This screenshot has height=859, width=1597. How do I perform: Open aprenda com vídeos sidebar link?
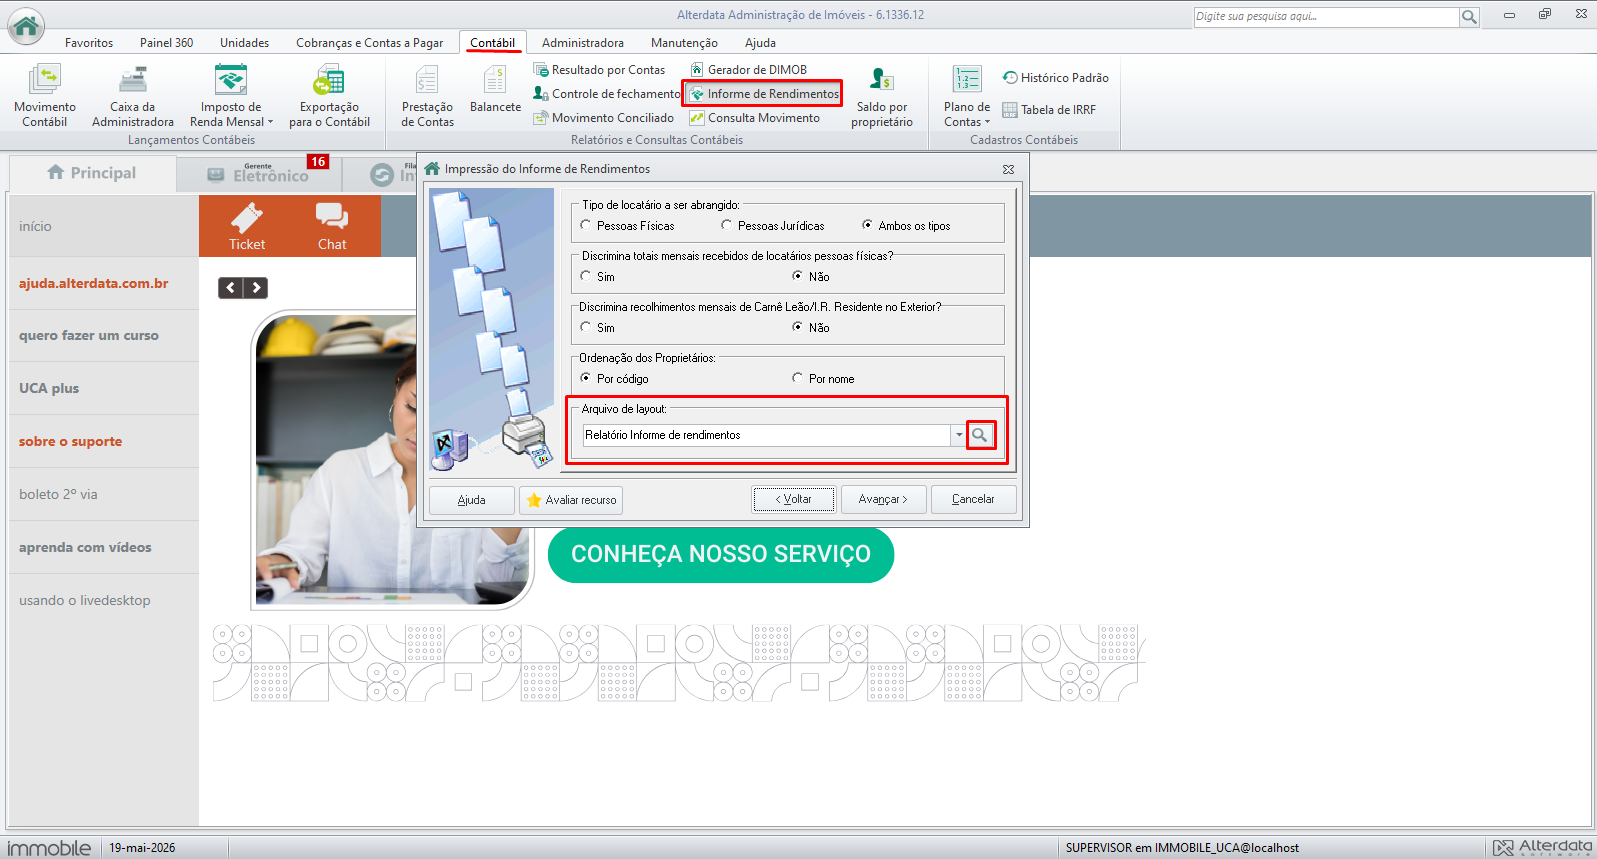click(85, 547)
